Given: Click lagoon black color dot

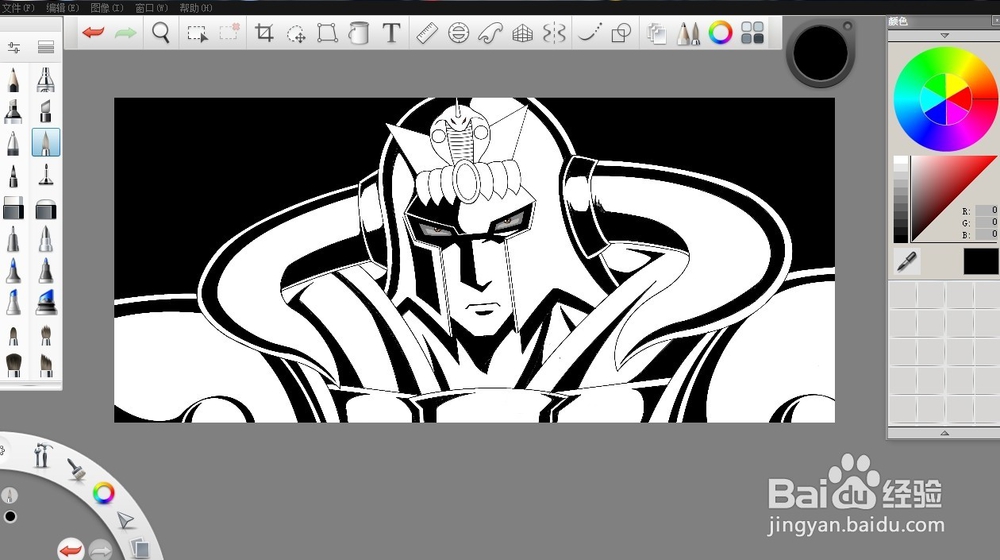Looking at the screenshot, I should pyautogui.click(x=10, y=517).
